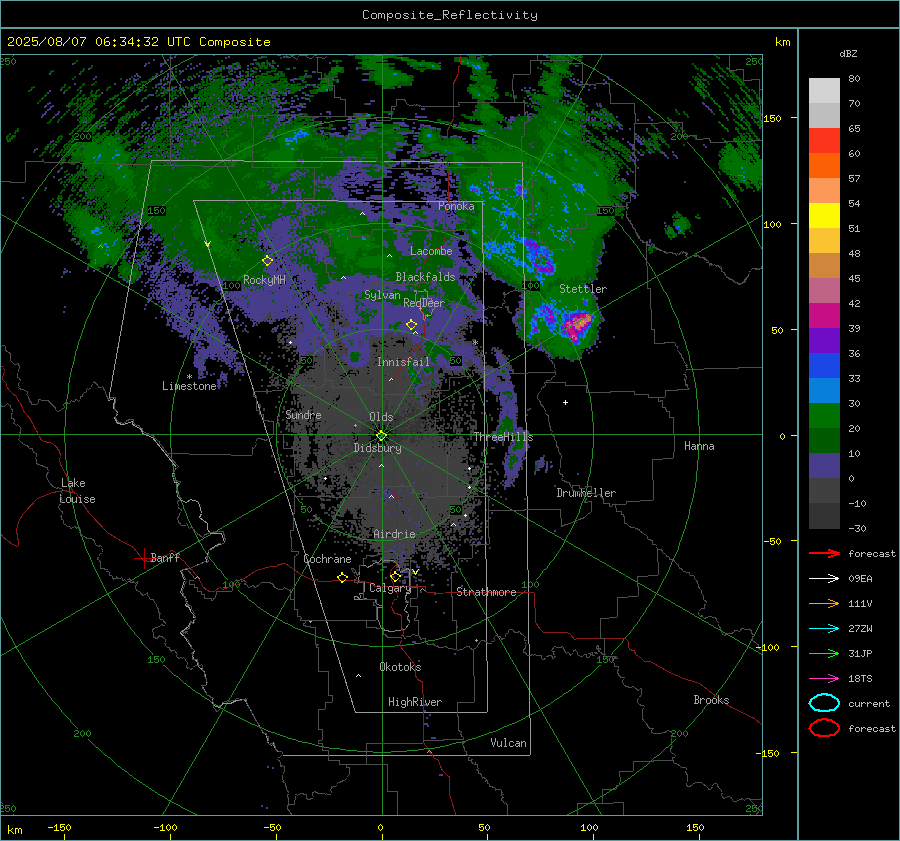Click the Brooks town label
Viewport: 900px width, 841px height.
tap(711, 700)
